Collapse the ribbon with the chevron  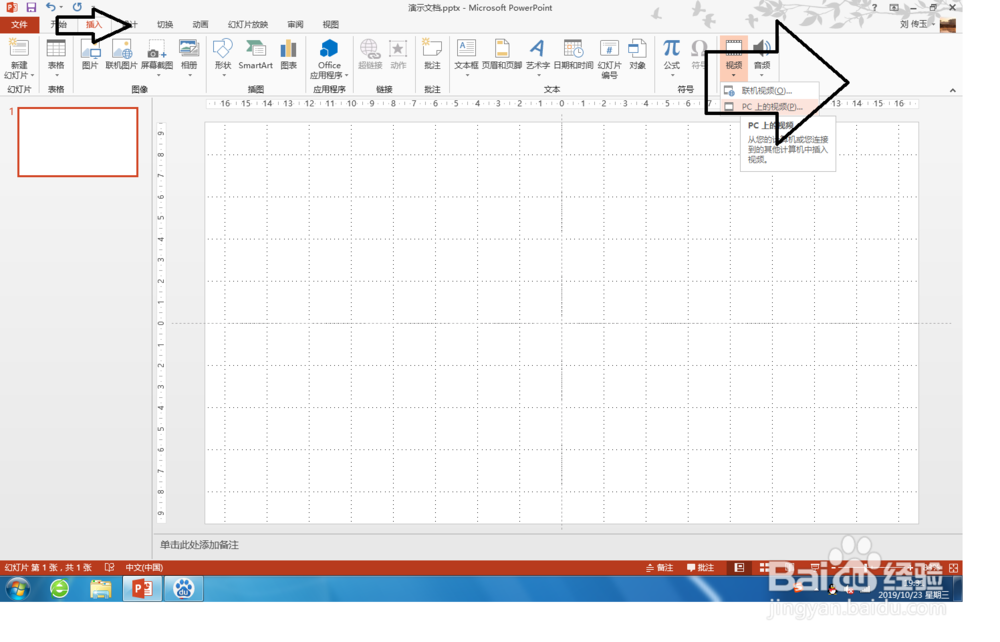point(953,91)
